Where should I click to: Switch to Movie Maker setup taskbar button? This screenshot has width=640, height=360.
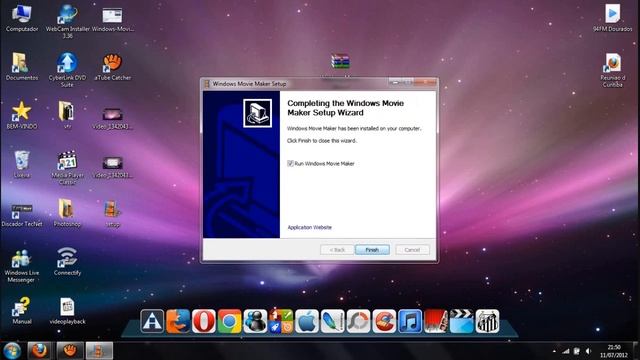99,351
